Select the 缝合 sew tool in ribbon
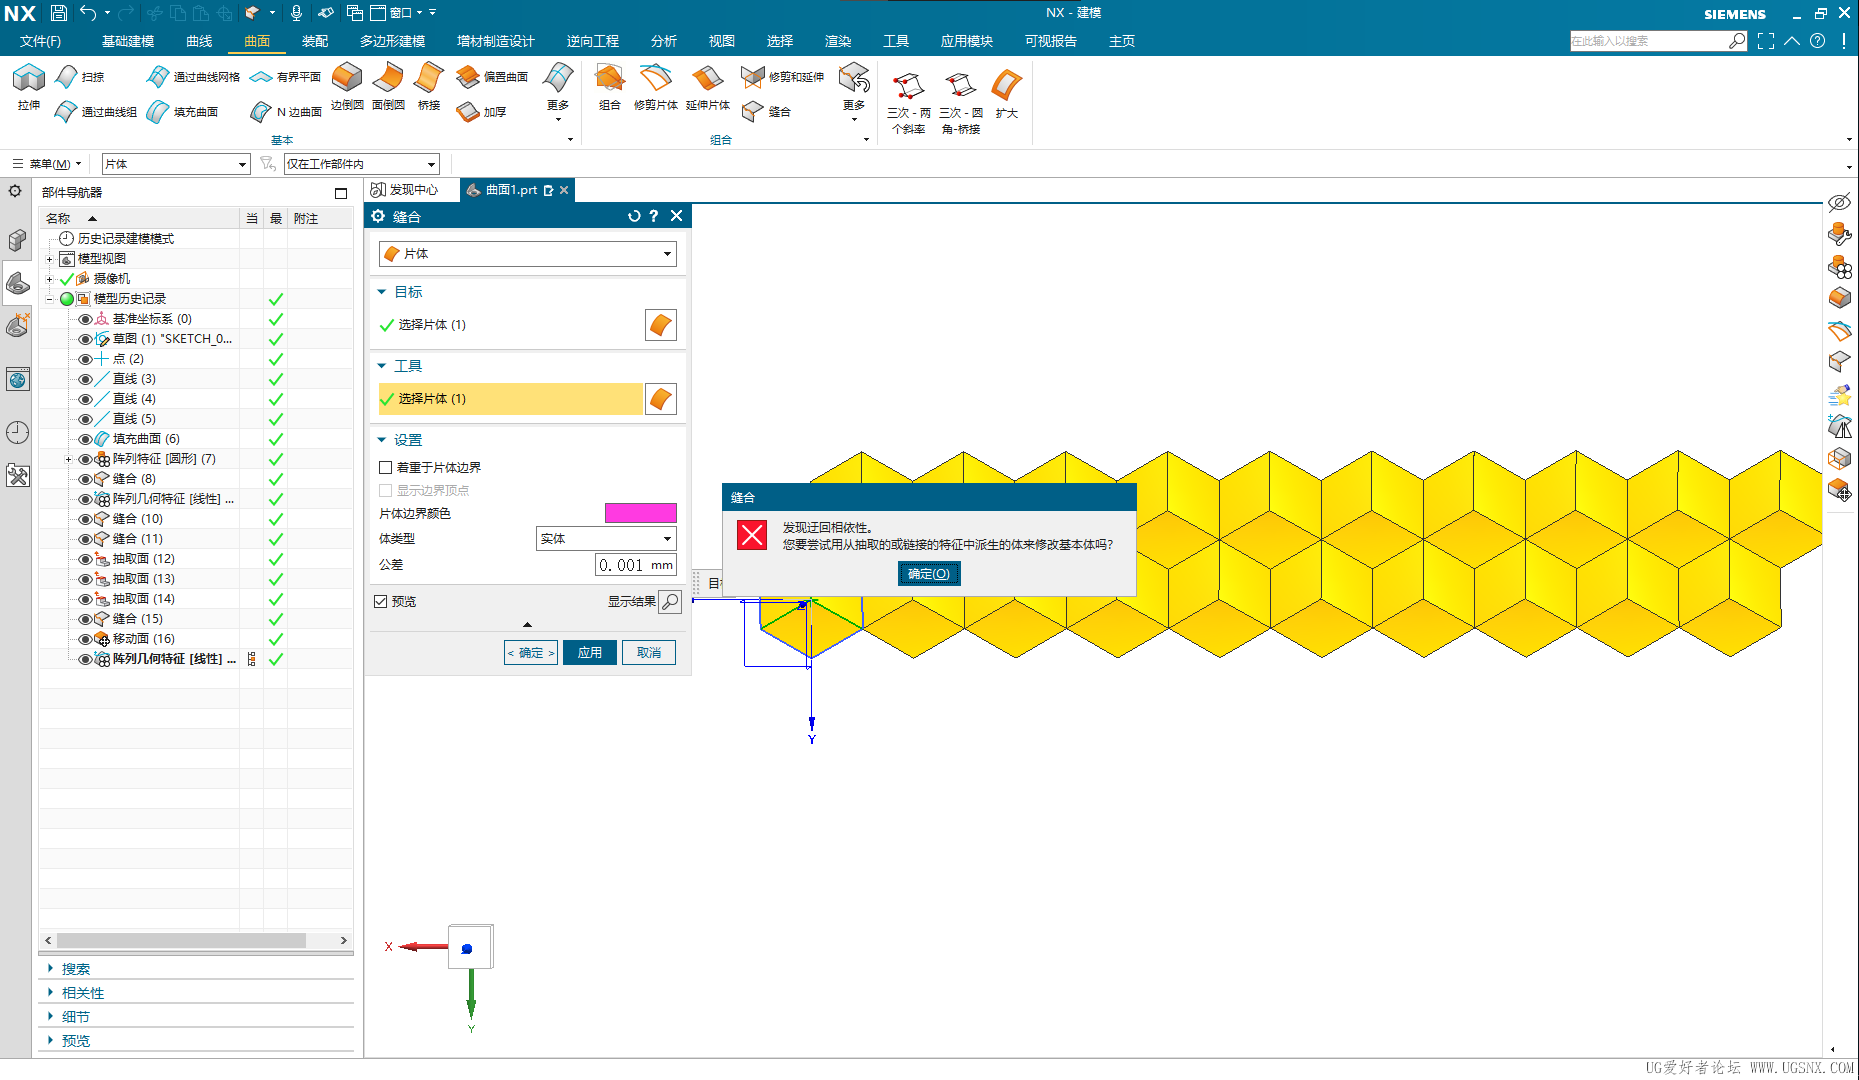Viewport: 1859px width, 1080px height. [767, 112]
